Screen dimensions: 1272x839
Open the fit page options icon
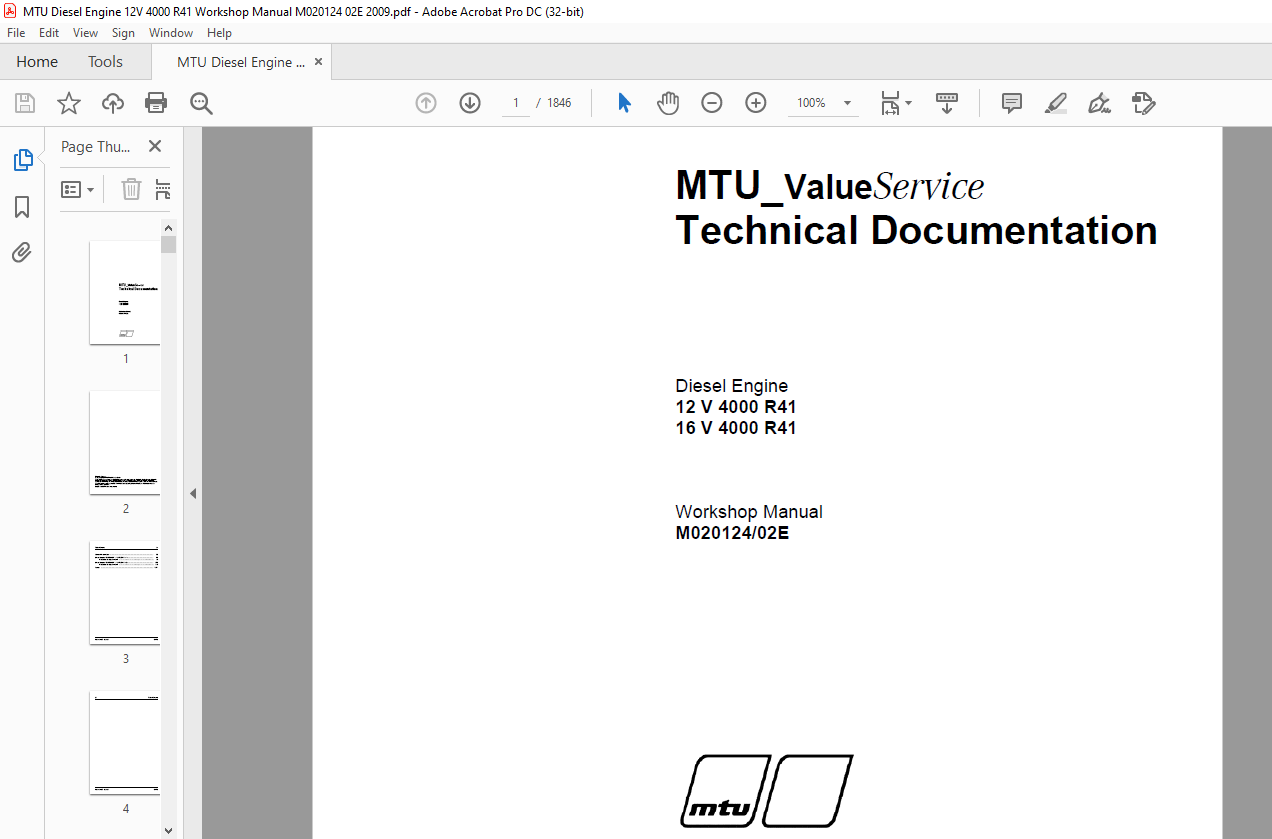(896, 103)
